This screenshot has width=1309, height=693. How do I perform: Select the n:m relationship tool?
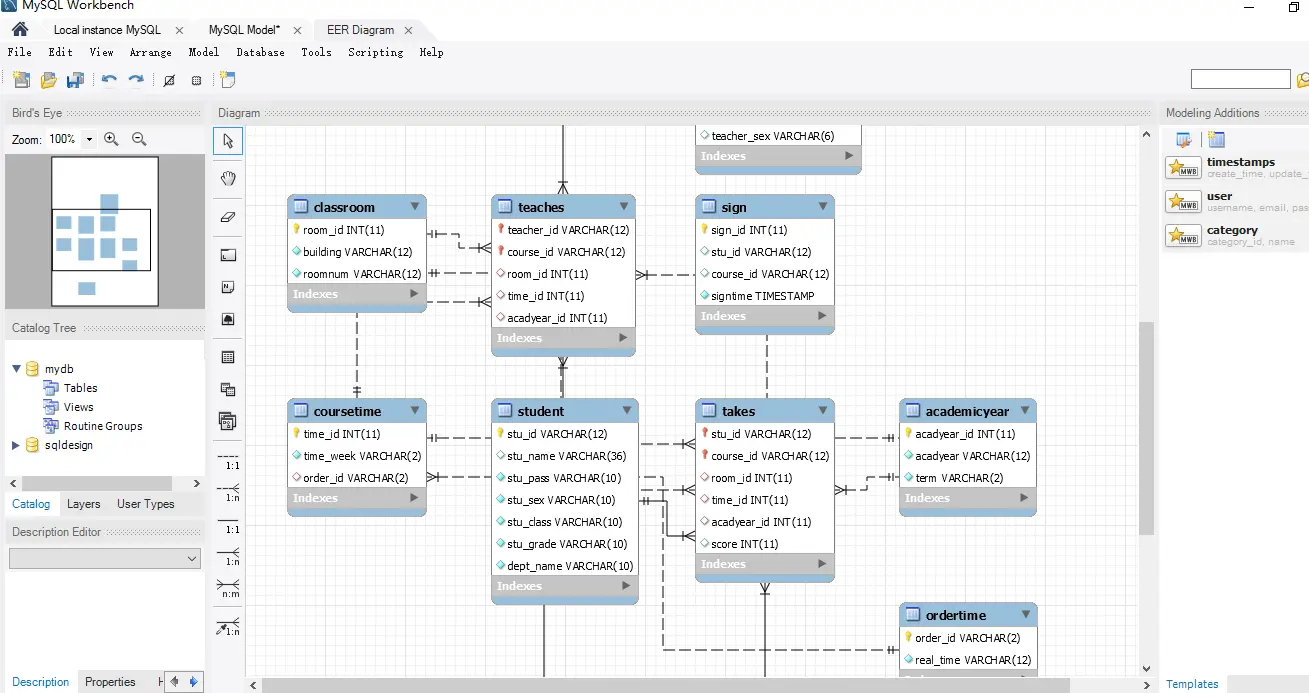pyautogui.click(x=228, y=588)
